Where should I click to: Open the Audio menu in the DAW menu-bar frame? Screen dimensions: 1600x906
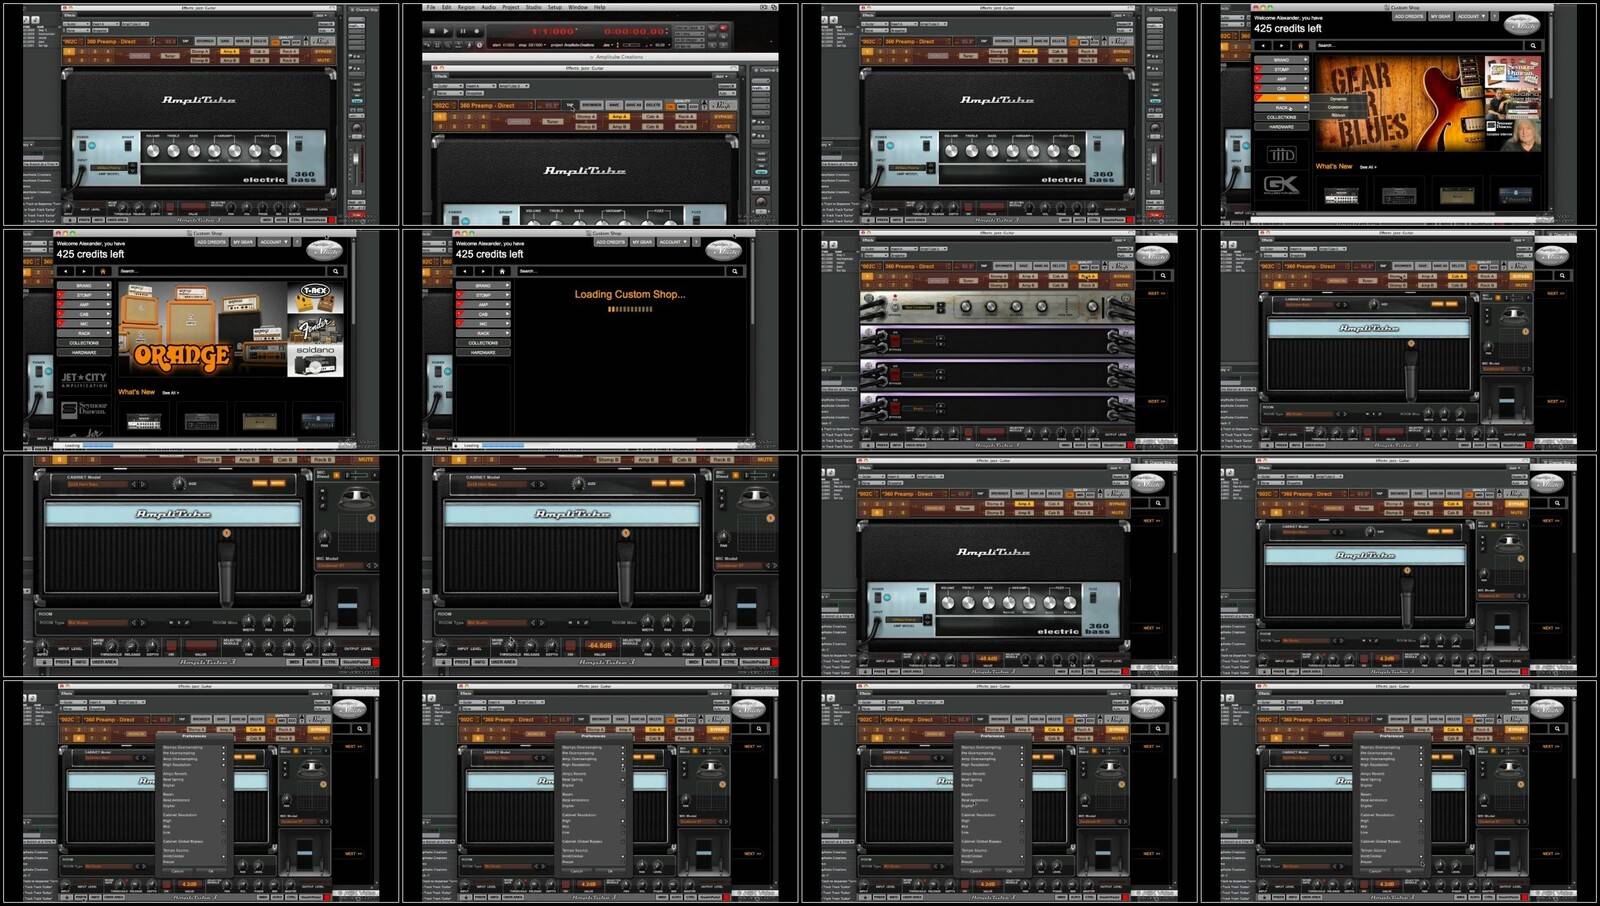click(x=489, y=7)
